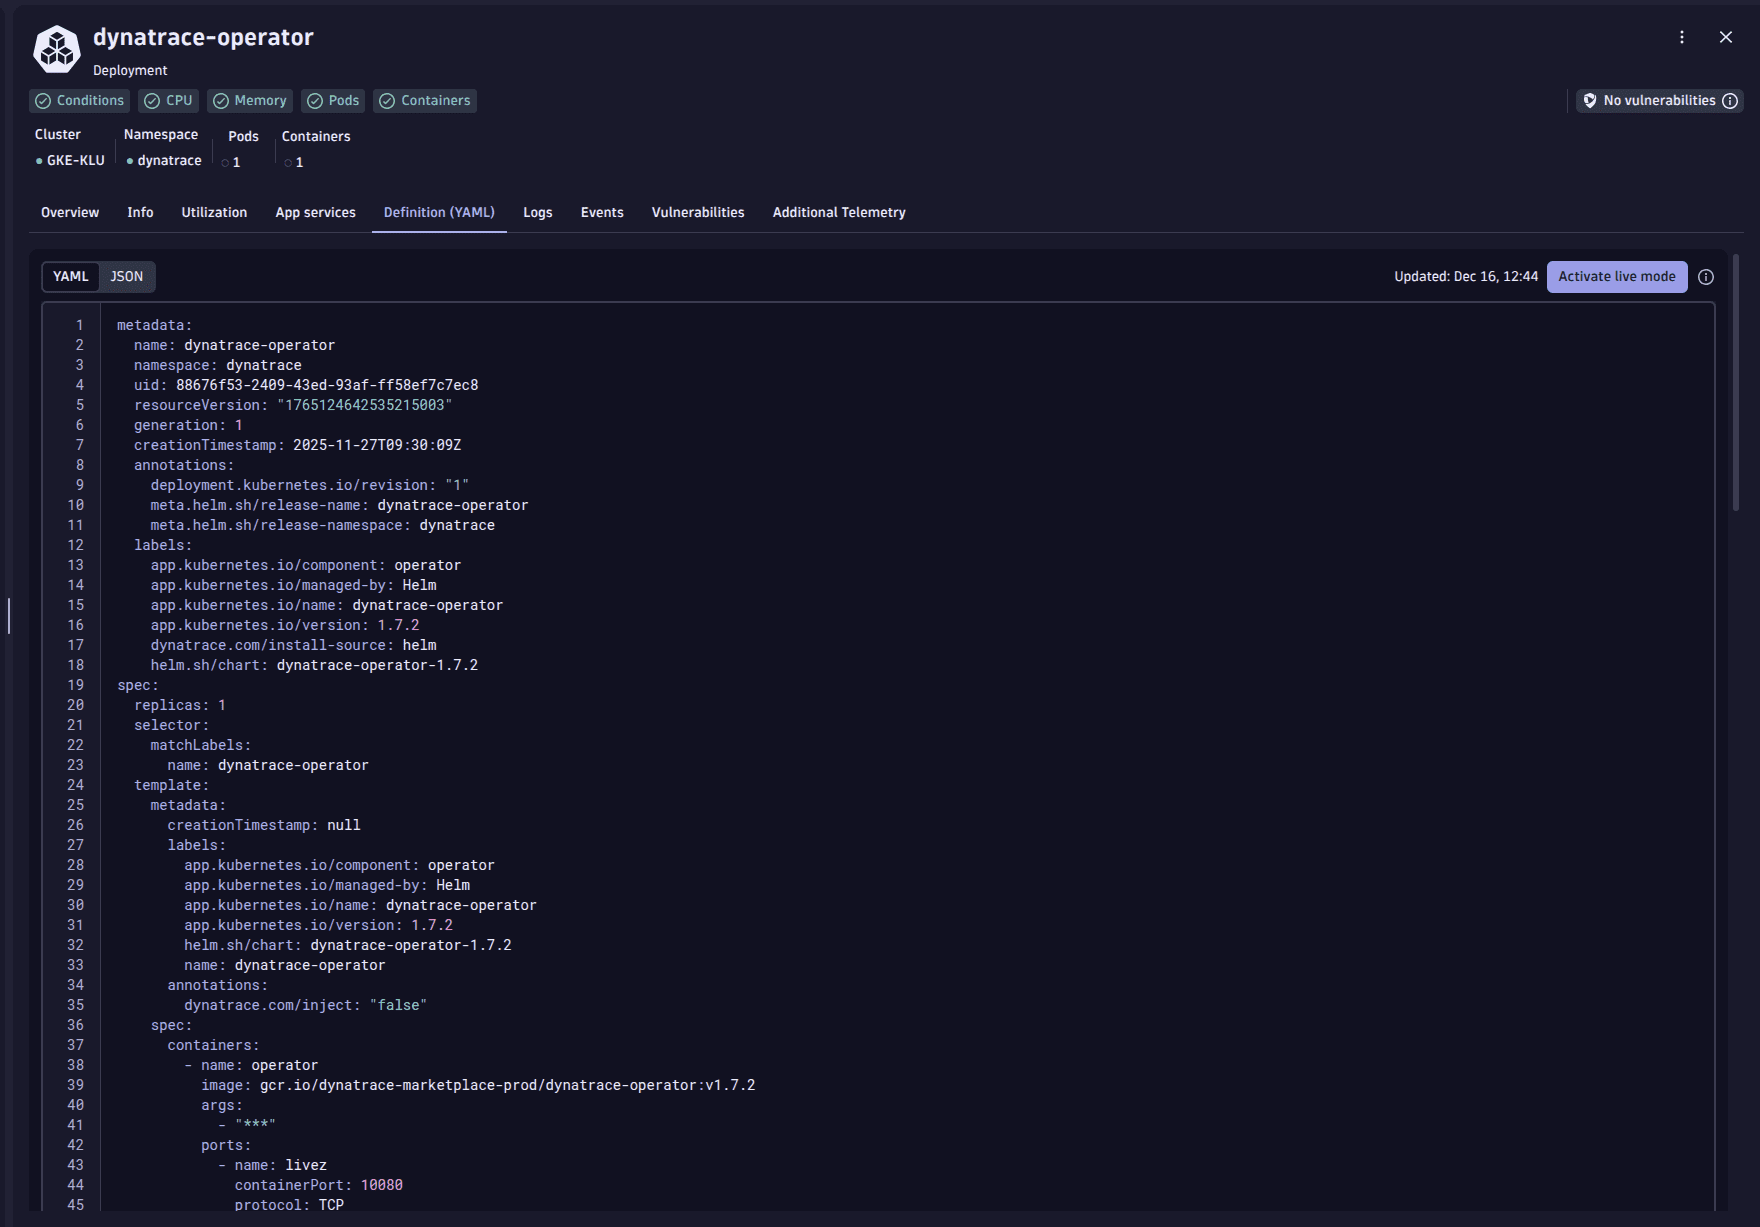Open the GKE-KLU cluster link
Viewport: 1760px width, 1227px height.
point(75,161)
